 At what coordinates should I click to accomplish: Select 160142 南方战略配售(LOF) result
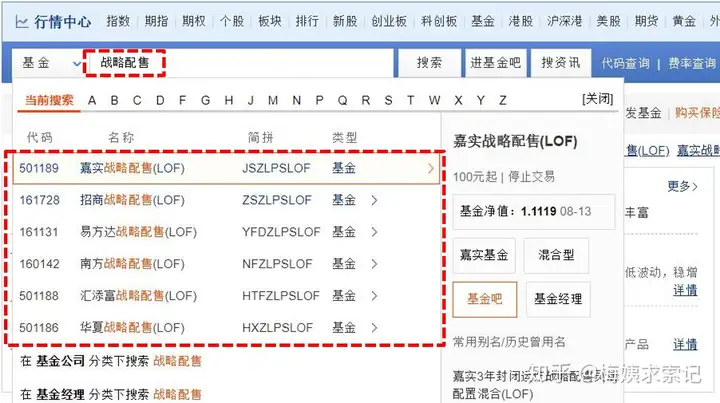226,264
